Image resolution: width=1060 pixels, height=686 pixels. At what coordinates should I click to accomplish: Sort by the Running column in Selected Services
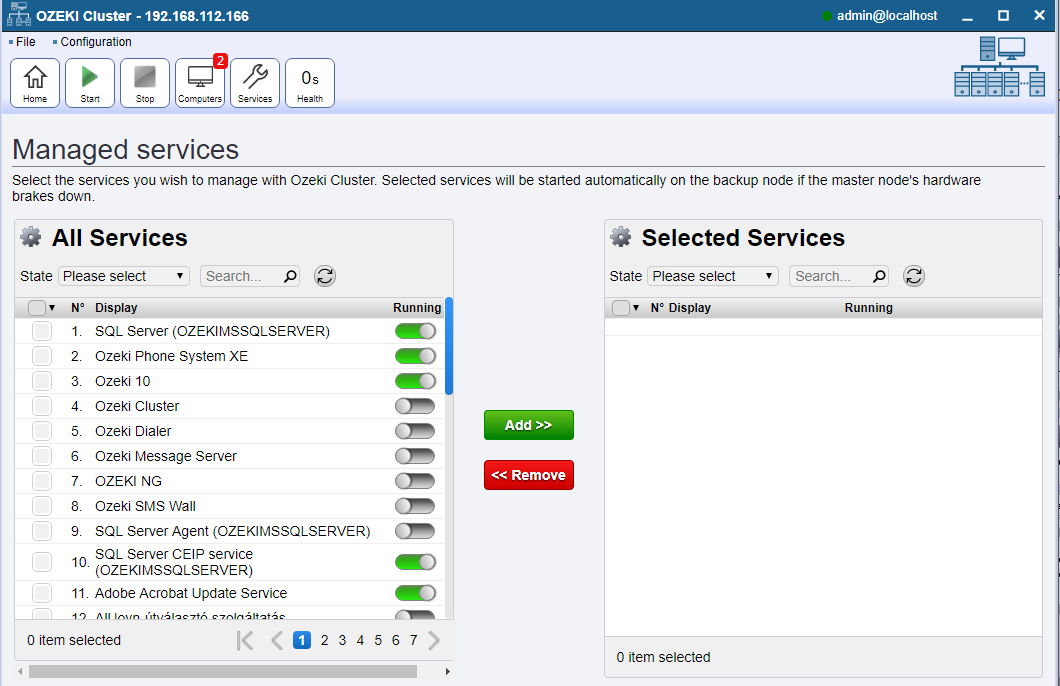coord(869,308)
